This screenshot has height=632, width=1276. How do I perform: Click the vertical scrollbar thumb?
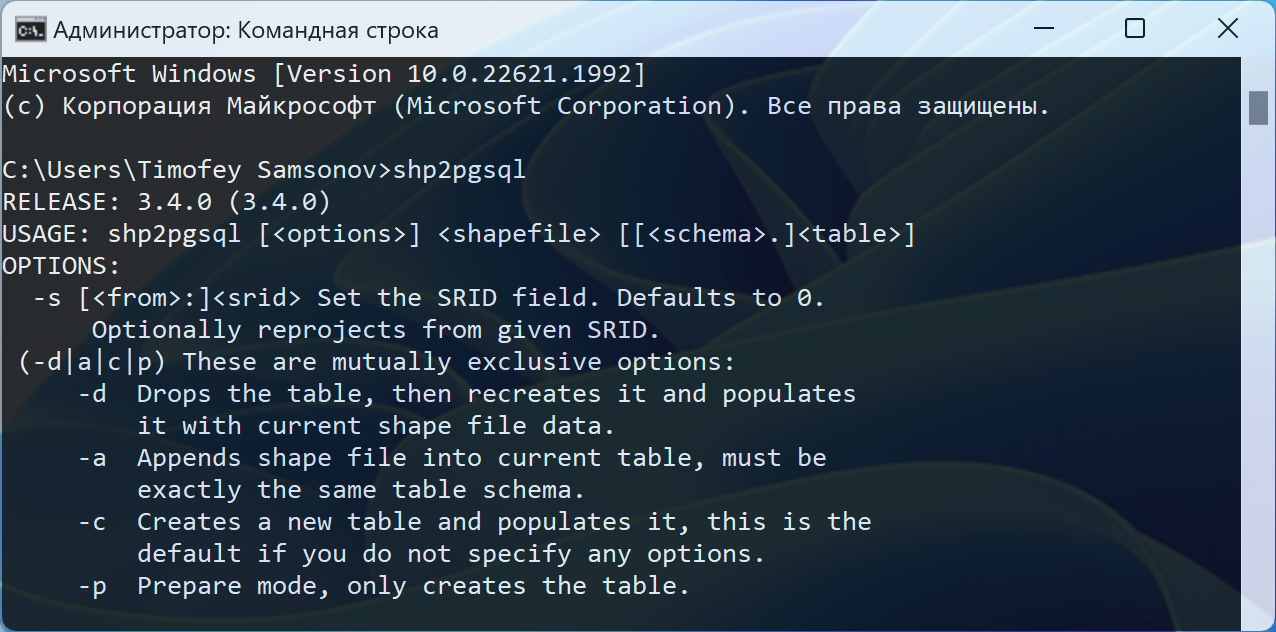1257,108
